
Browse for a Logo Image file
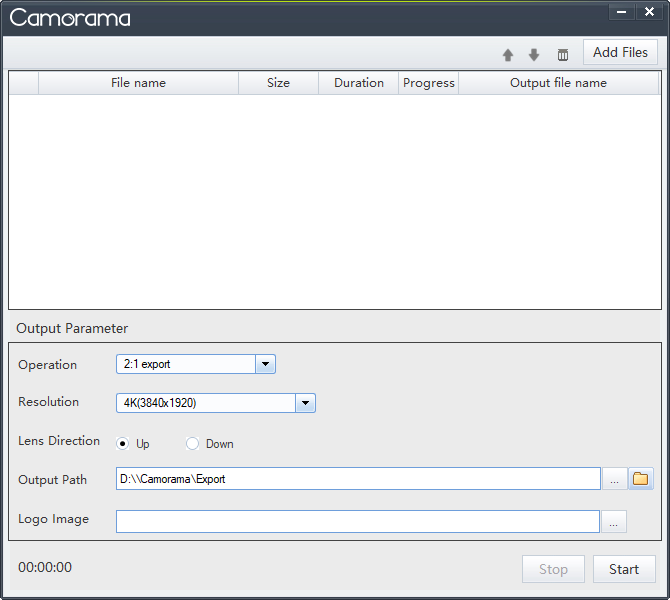tap(614, 521)
